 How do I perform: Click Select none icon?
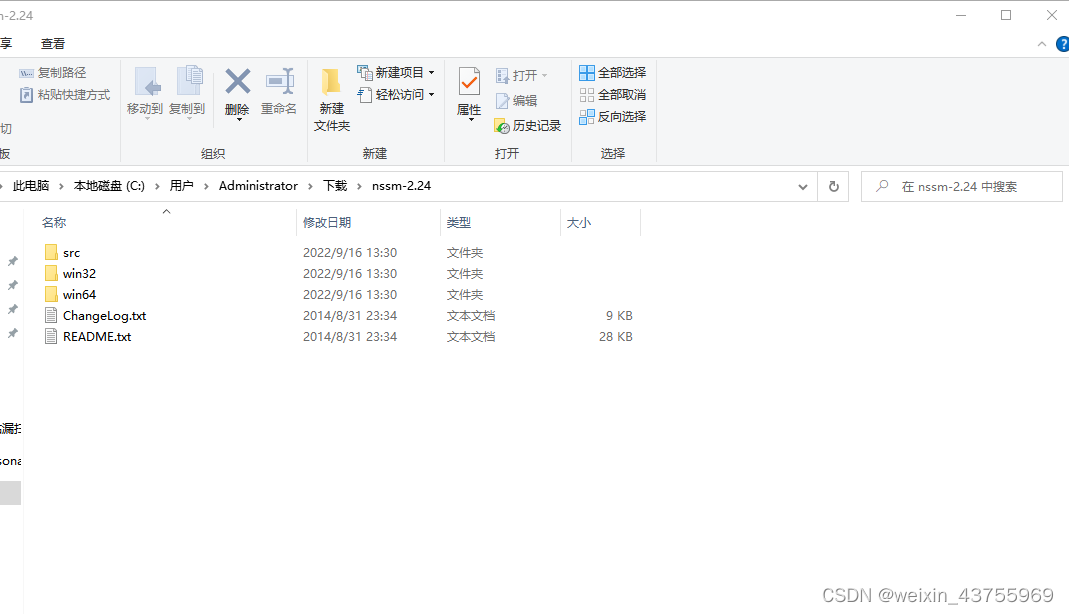[587, 95]
